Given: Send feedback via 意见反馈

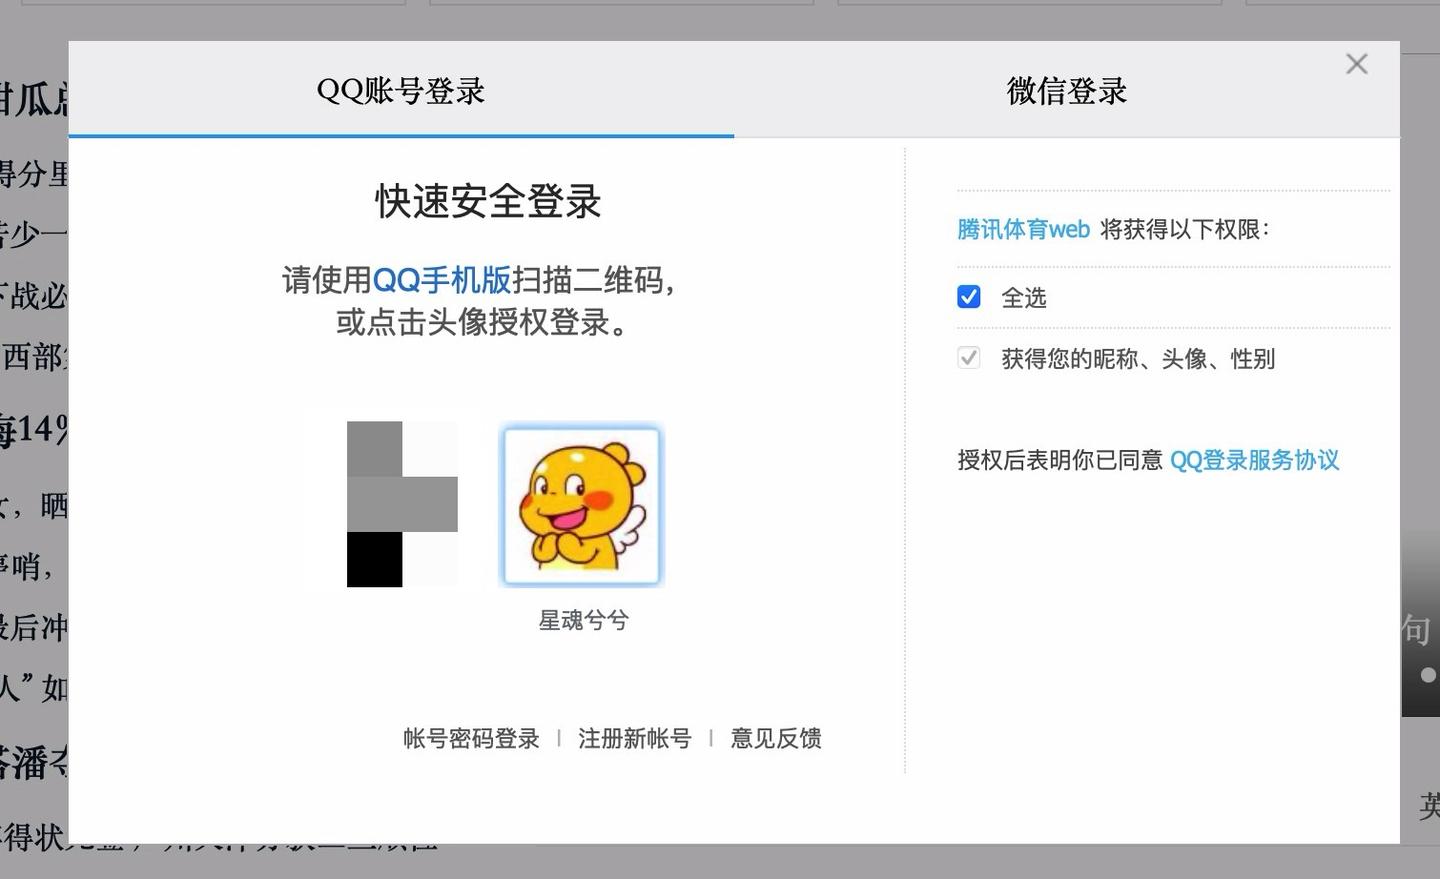Looking at the screenshot, I should click(x=776, y=738).
